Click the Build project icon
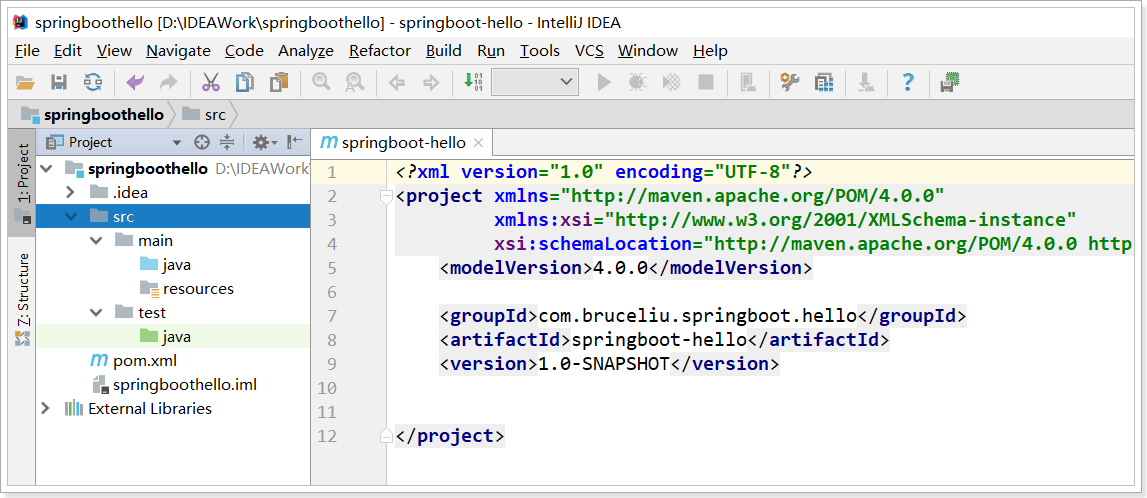 click(473, 82)
